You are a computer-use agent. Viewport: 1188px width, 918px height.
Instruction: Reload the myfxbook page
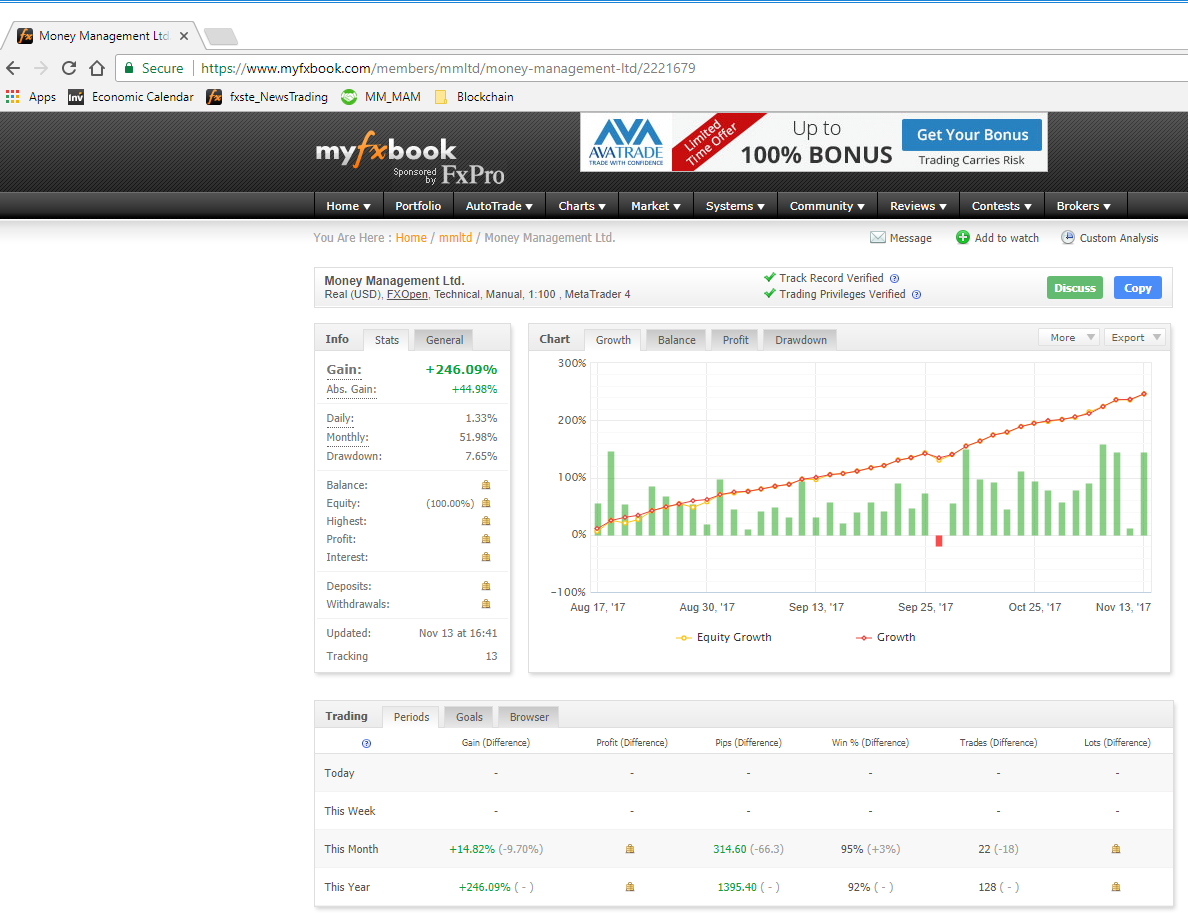click(x=69, y=68)
